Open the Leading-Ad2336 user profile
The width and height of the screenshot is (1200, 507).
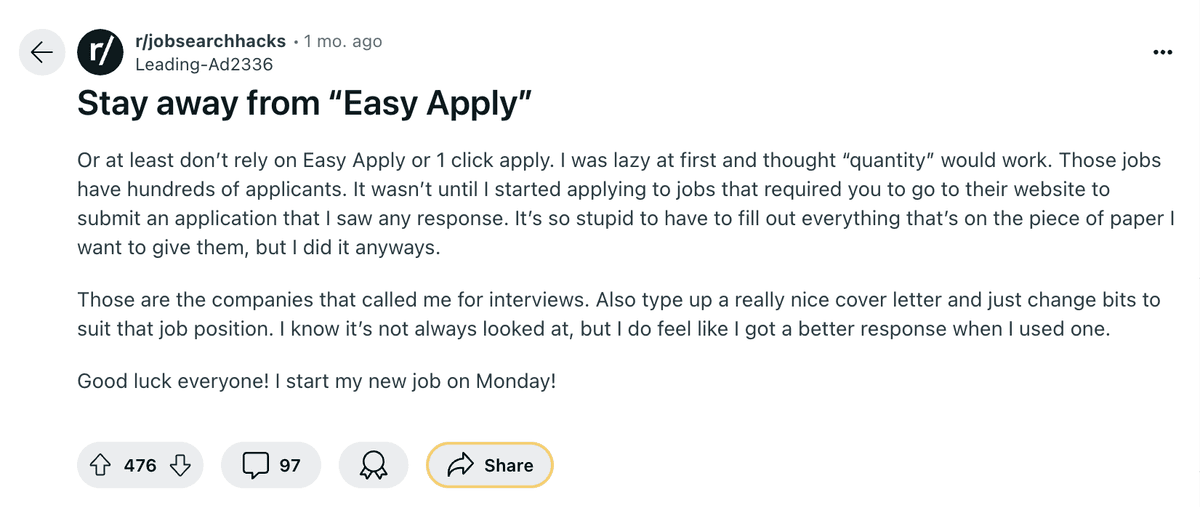[203, 64]
